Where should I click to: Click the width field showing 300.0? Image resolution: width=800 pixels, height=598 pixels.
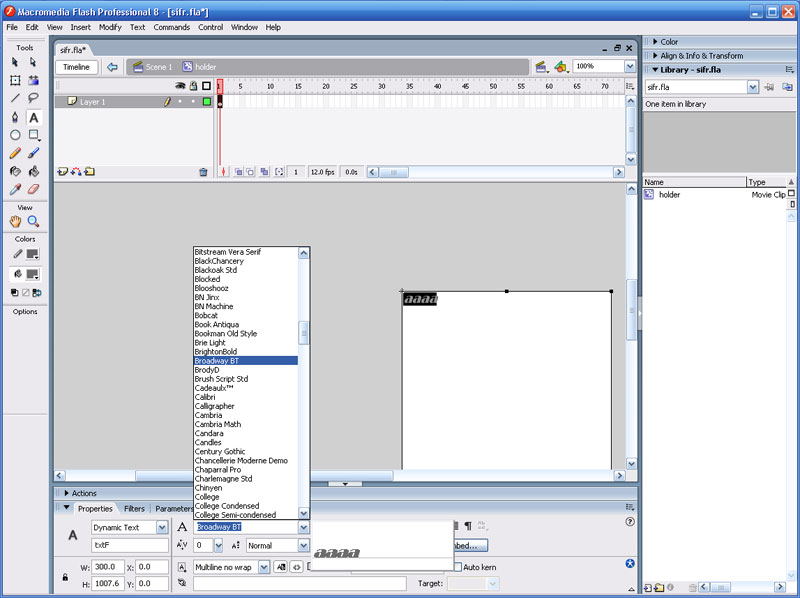(x=108, y=567)
